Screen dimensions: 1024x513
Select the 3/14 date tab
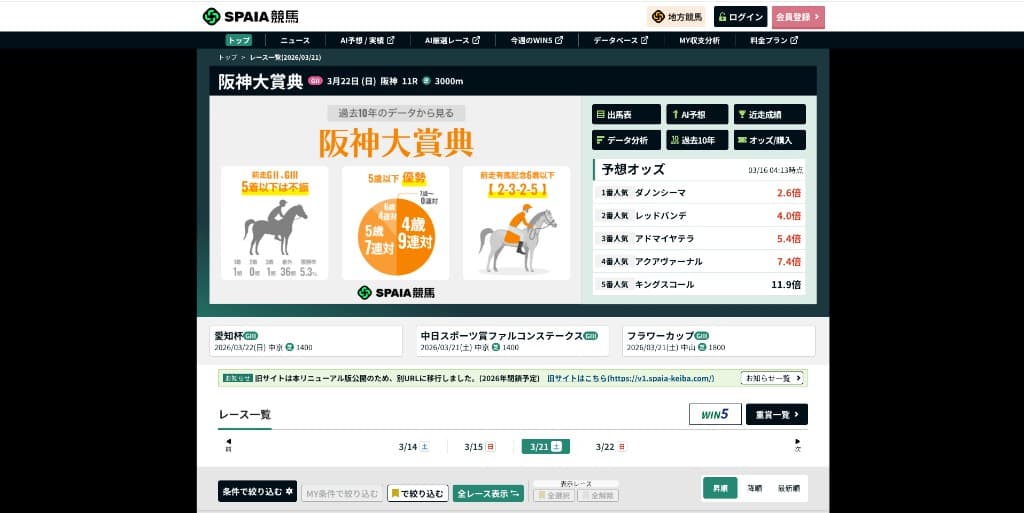pyautogui.click(x=413, y=446)
